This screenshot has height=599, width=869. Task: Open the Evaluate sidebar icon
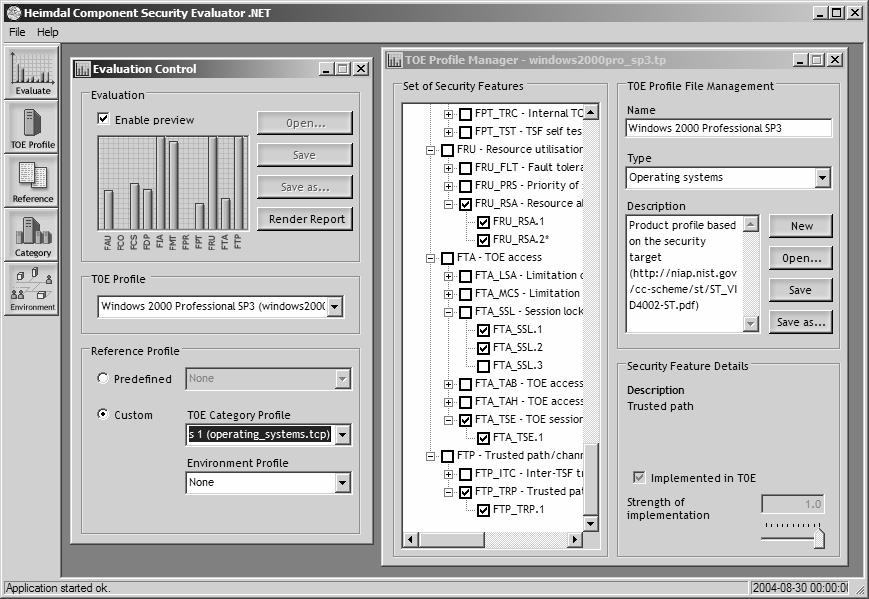pyautogui.click(x=32, y=73)
